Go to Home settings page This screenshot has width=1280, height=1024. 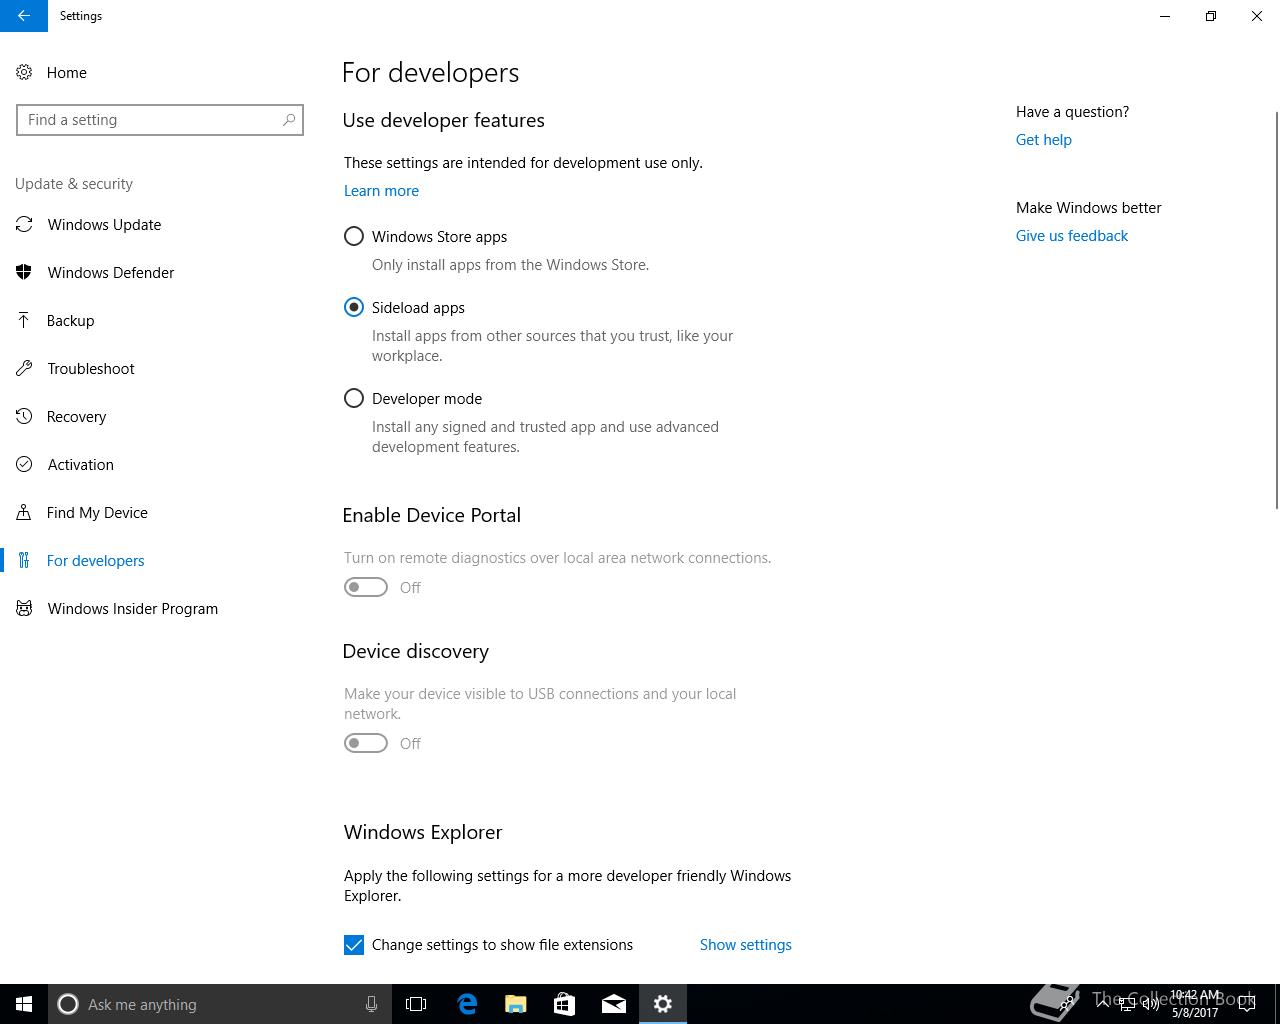(66, 72)
